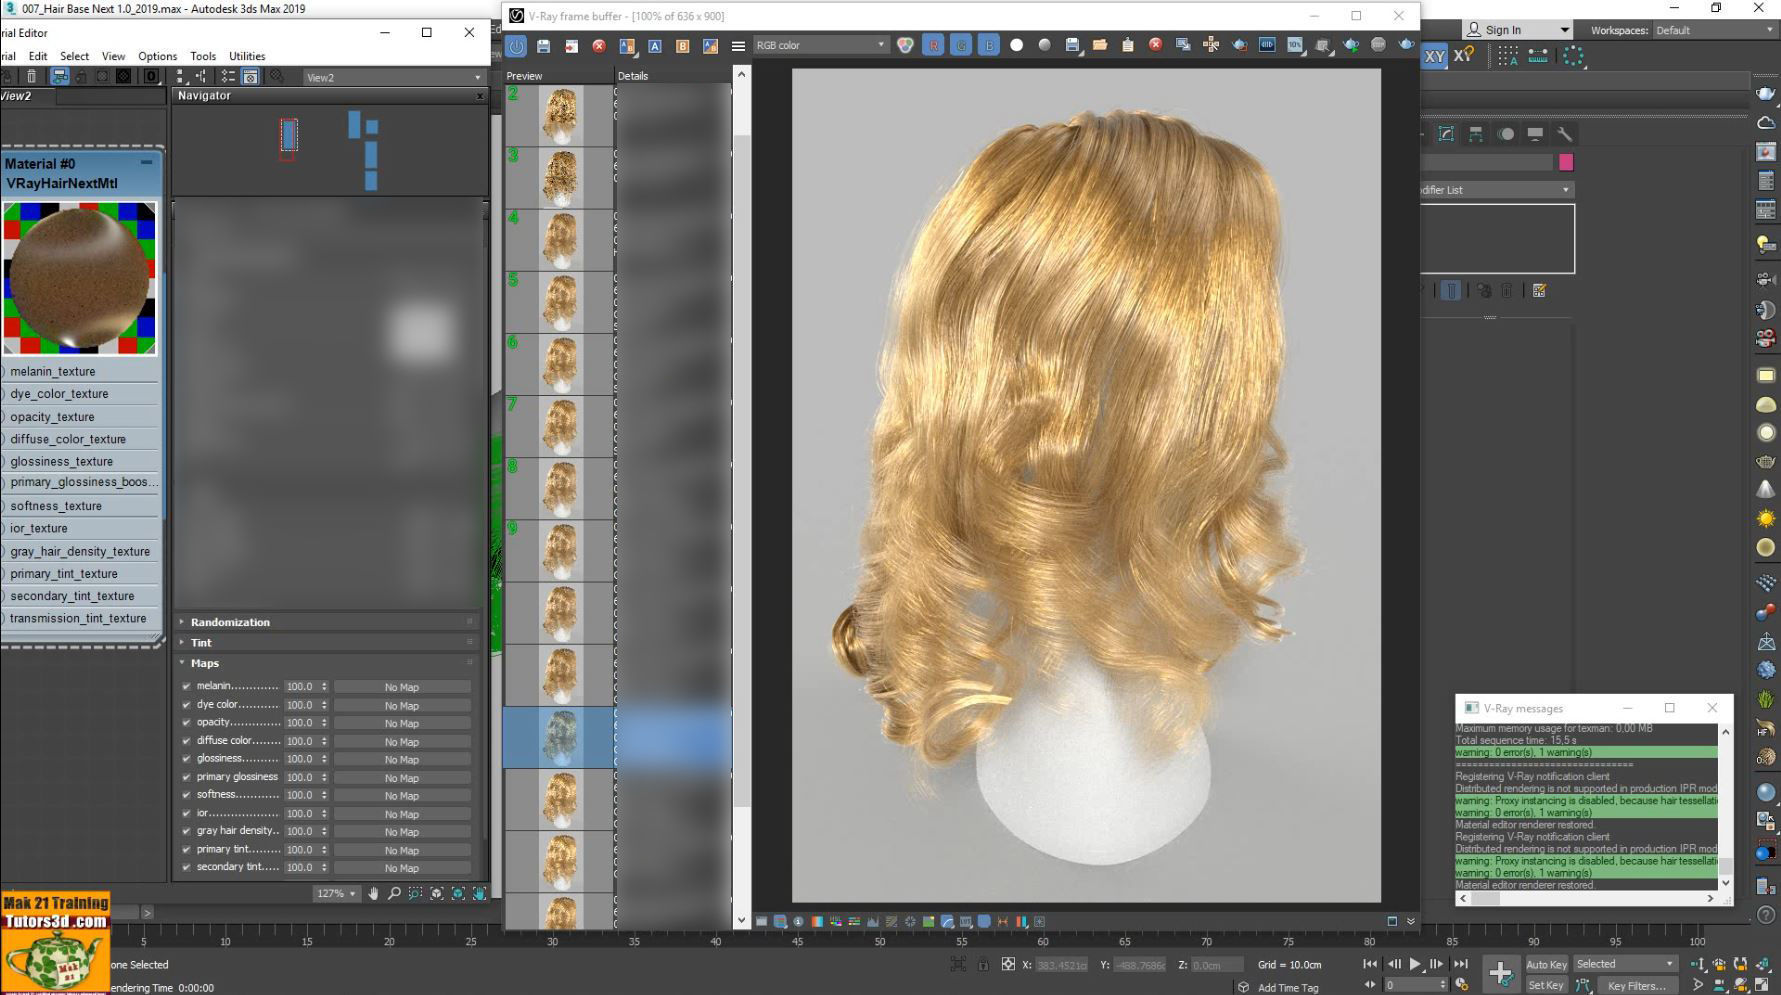Click No Map button for secondary tint
Viewport: 1781px width, 995px height.
pyautogui.click(x=402, y=868)
